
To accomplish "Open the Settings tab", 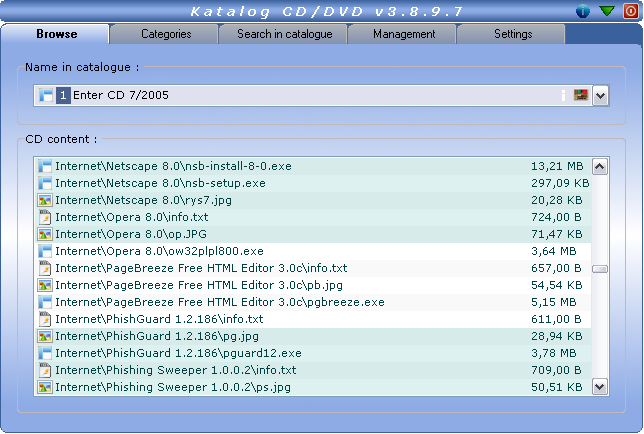I will [513, 34].
